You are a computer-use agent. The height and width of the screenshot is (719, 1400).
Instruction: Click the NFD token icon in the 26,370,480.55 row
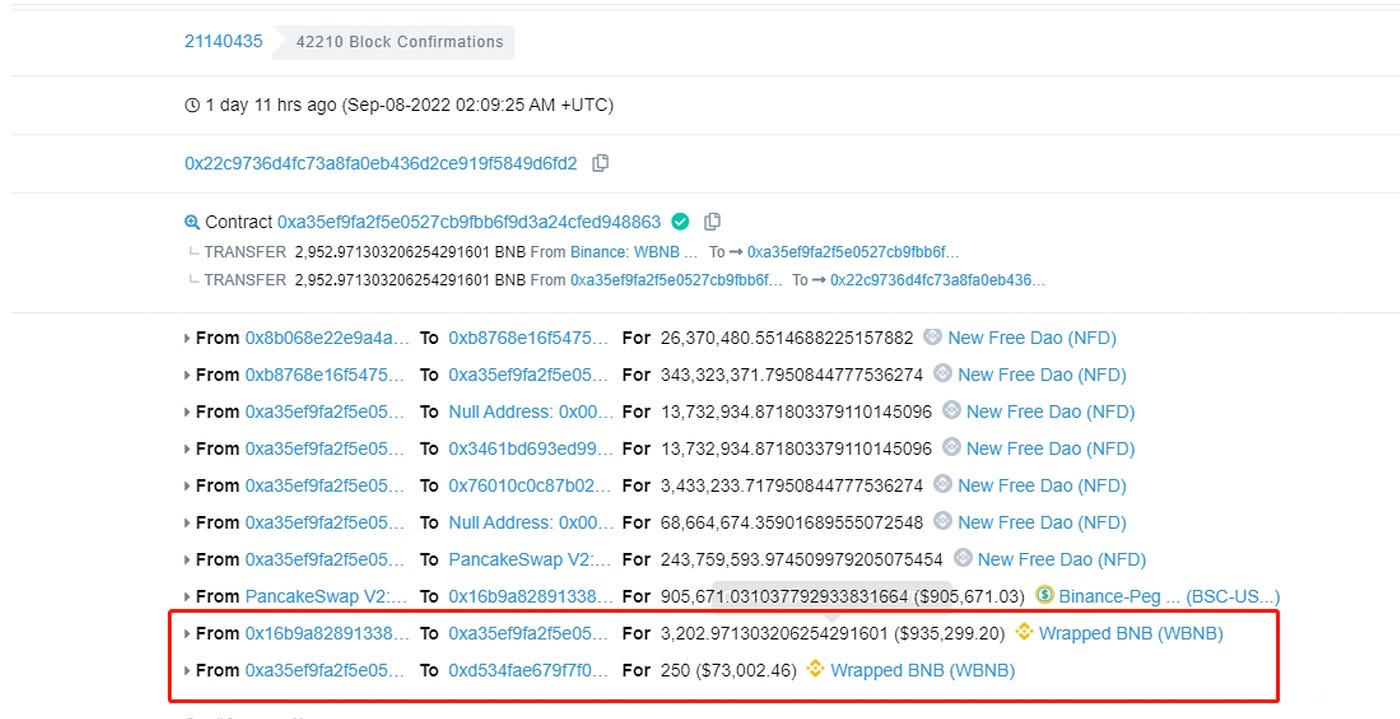point(933,337)
